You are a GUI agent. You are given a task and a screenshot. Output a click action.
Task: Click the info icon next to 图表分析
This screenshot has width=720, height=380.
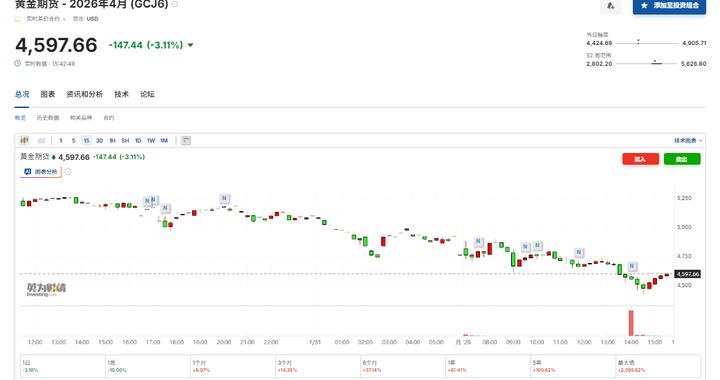68,172
